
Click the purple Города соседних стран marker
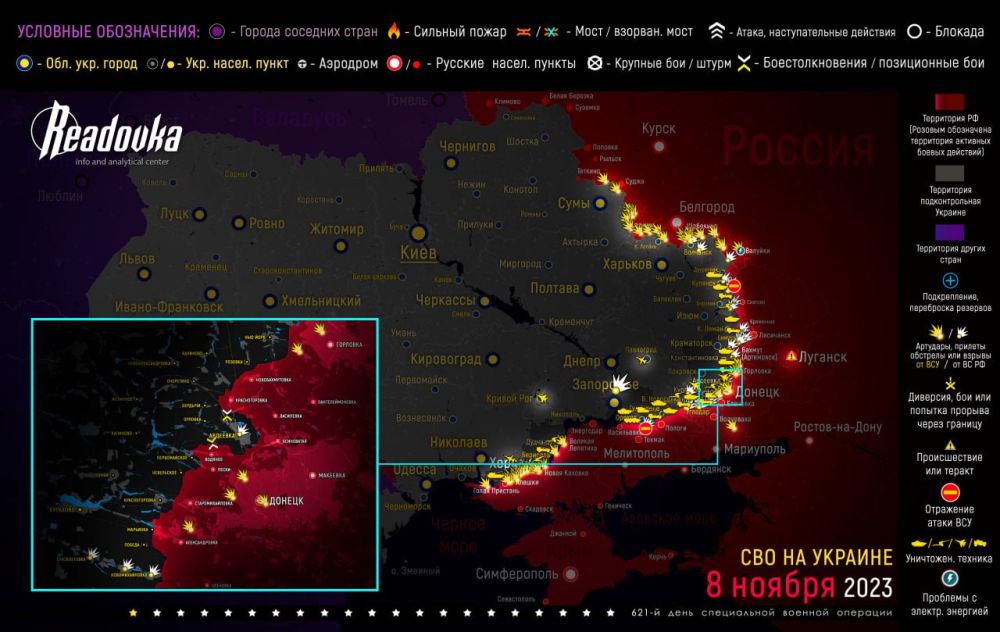click(213, 32)
